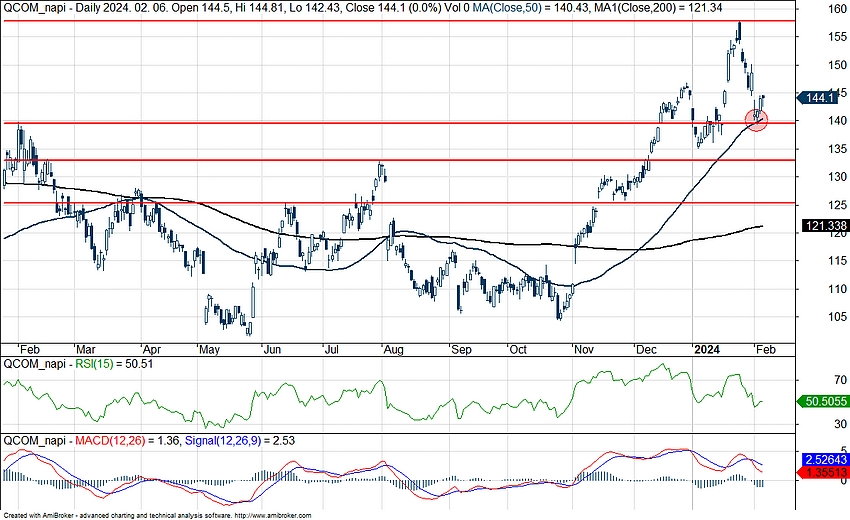
Task: Click the Jul date axis label
Action: point(332,350)
